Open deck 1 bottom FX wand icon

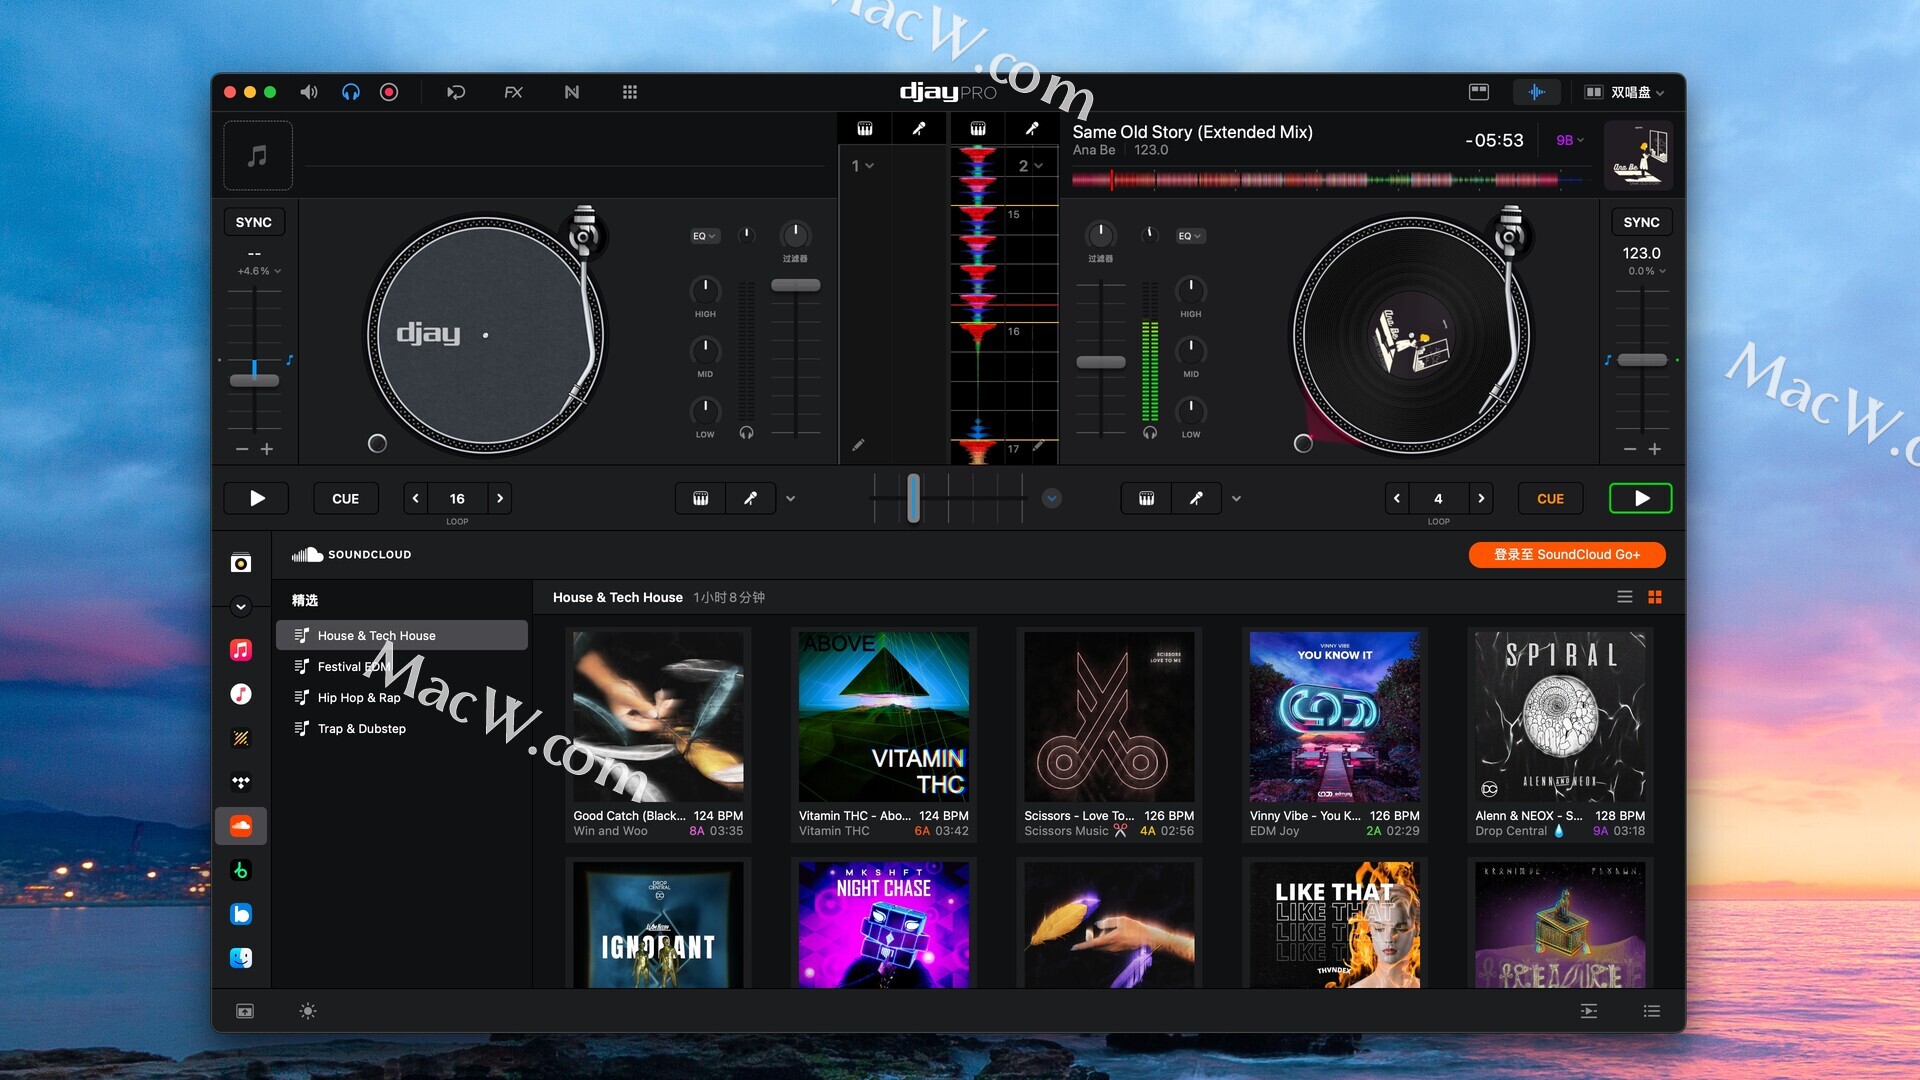(x=750, y=498)
